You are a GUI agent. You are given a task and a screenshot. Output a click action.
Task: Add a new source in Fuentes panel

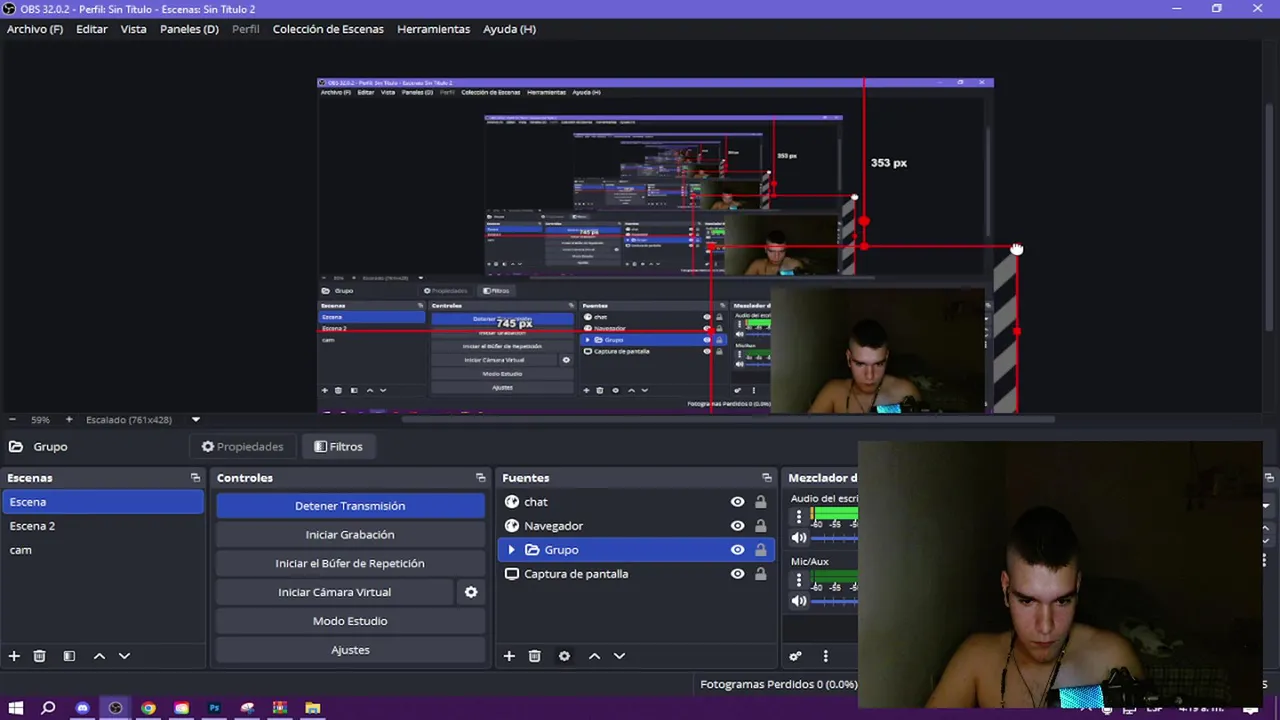[509, 656]
